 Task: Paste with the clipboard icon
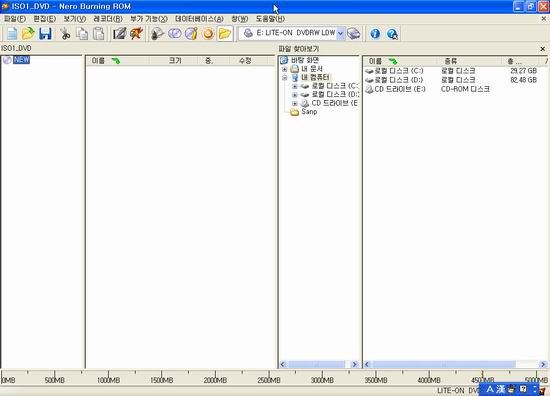pyautogui.click(x=99, y=34)
